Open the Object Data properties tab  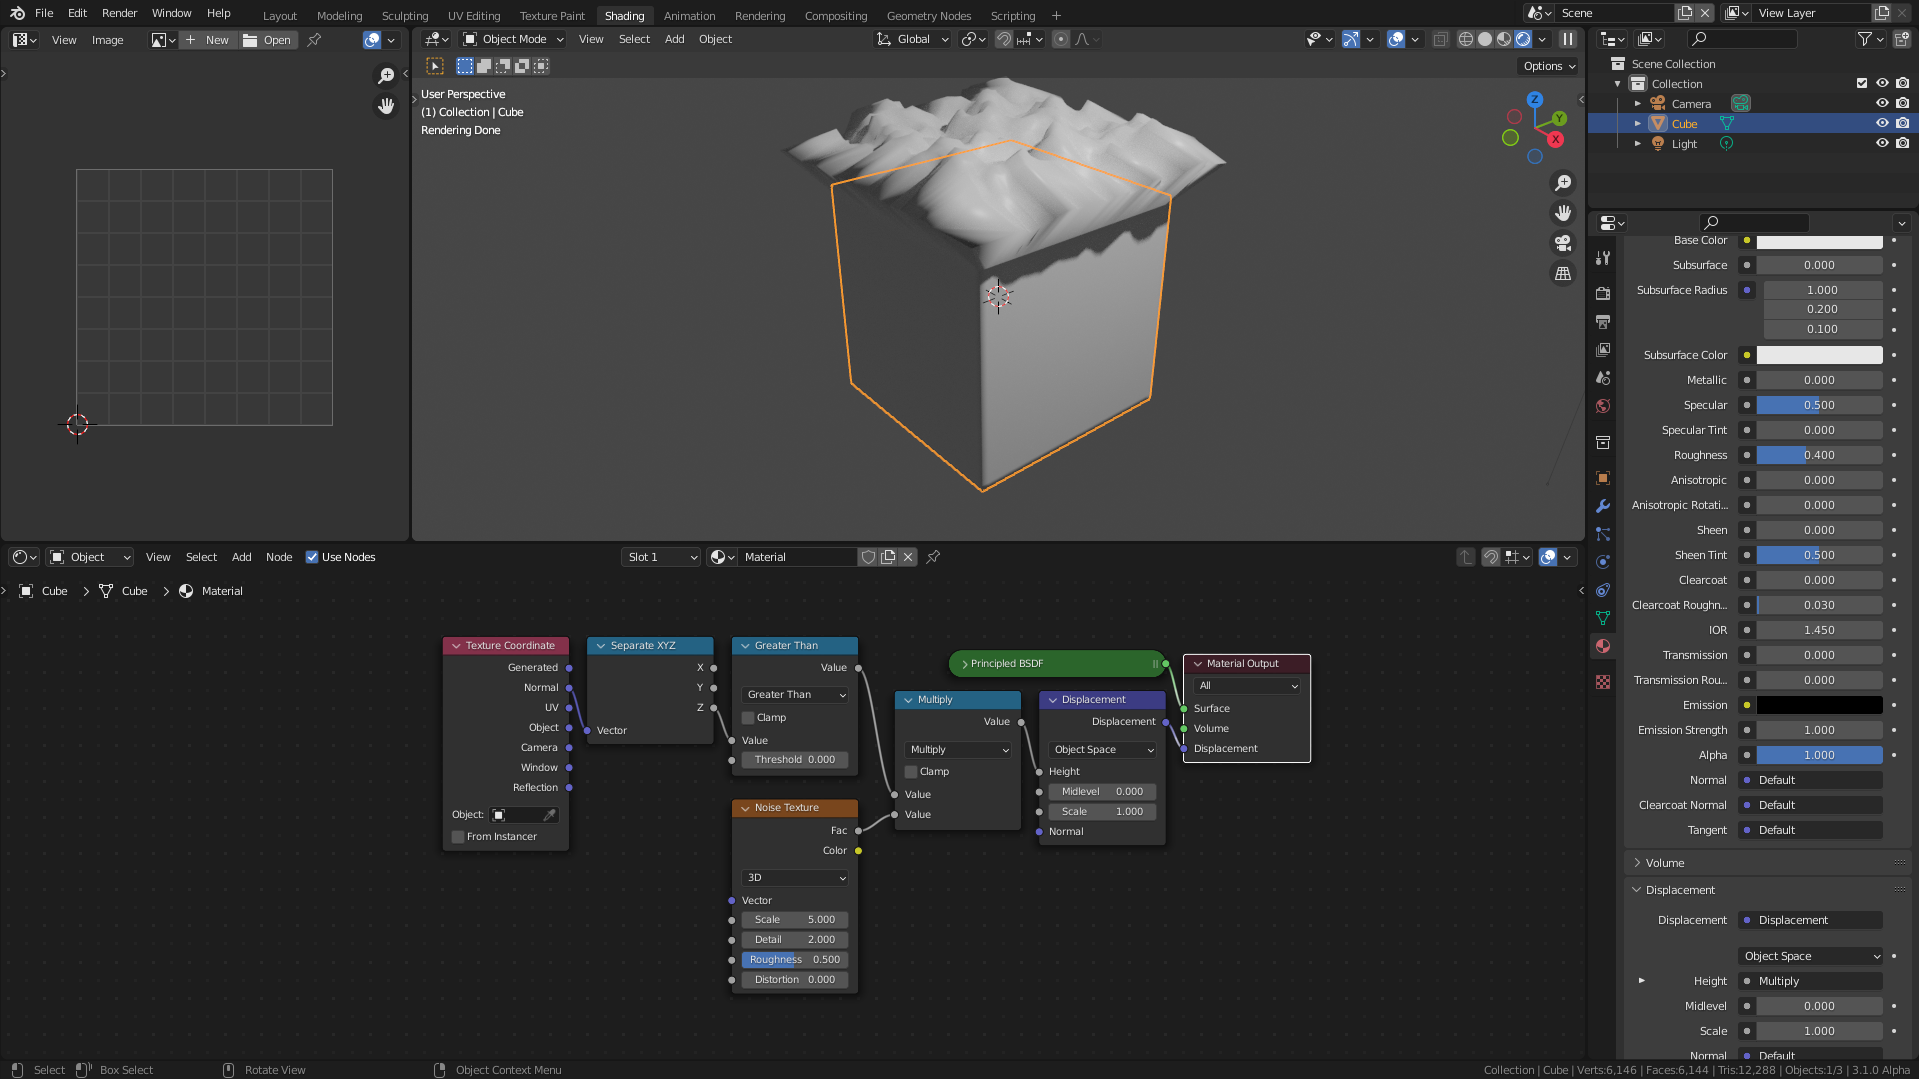pyautogui.click(x=1603, y=618)
